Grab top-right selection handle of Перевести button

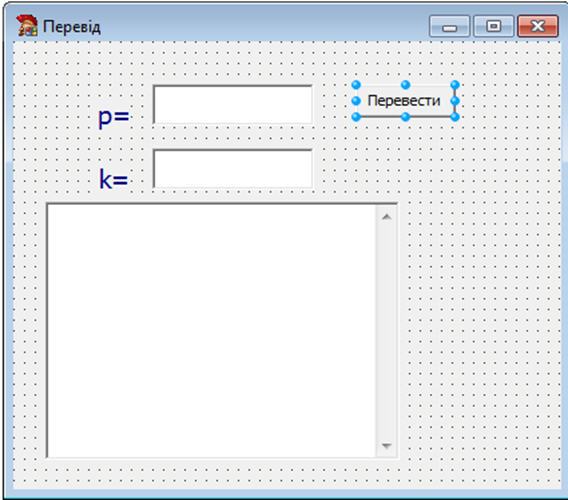pos(455,85)
